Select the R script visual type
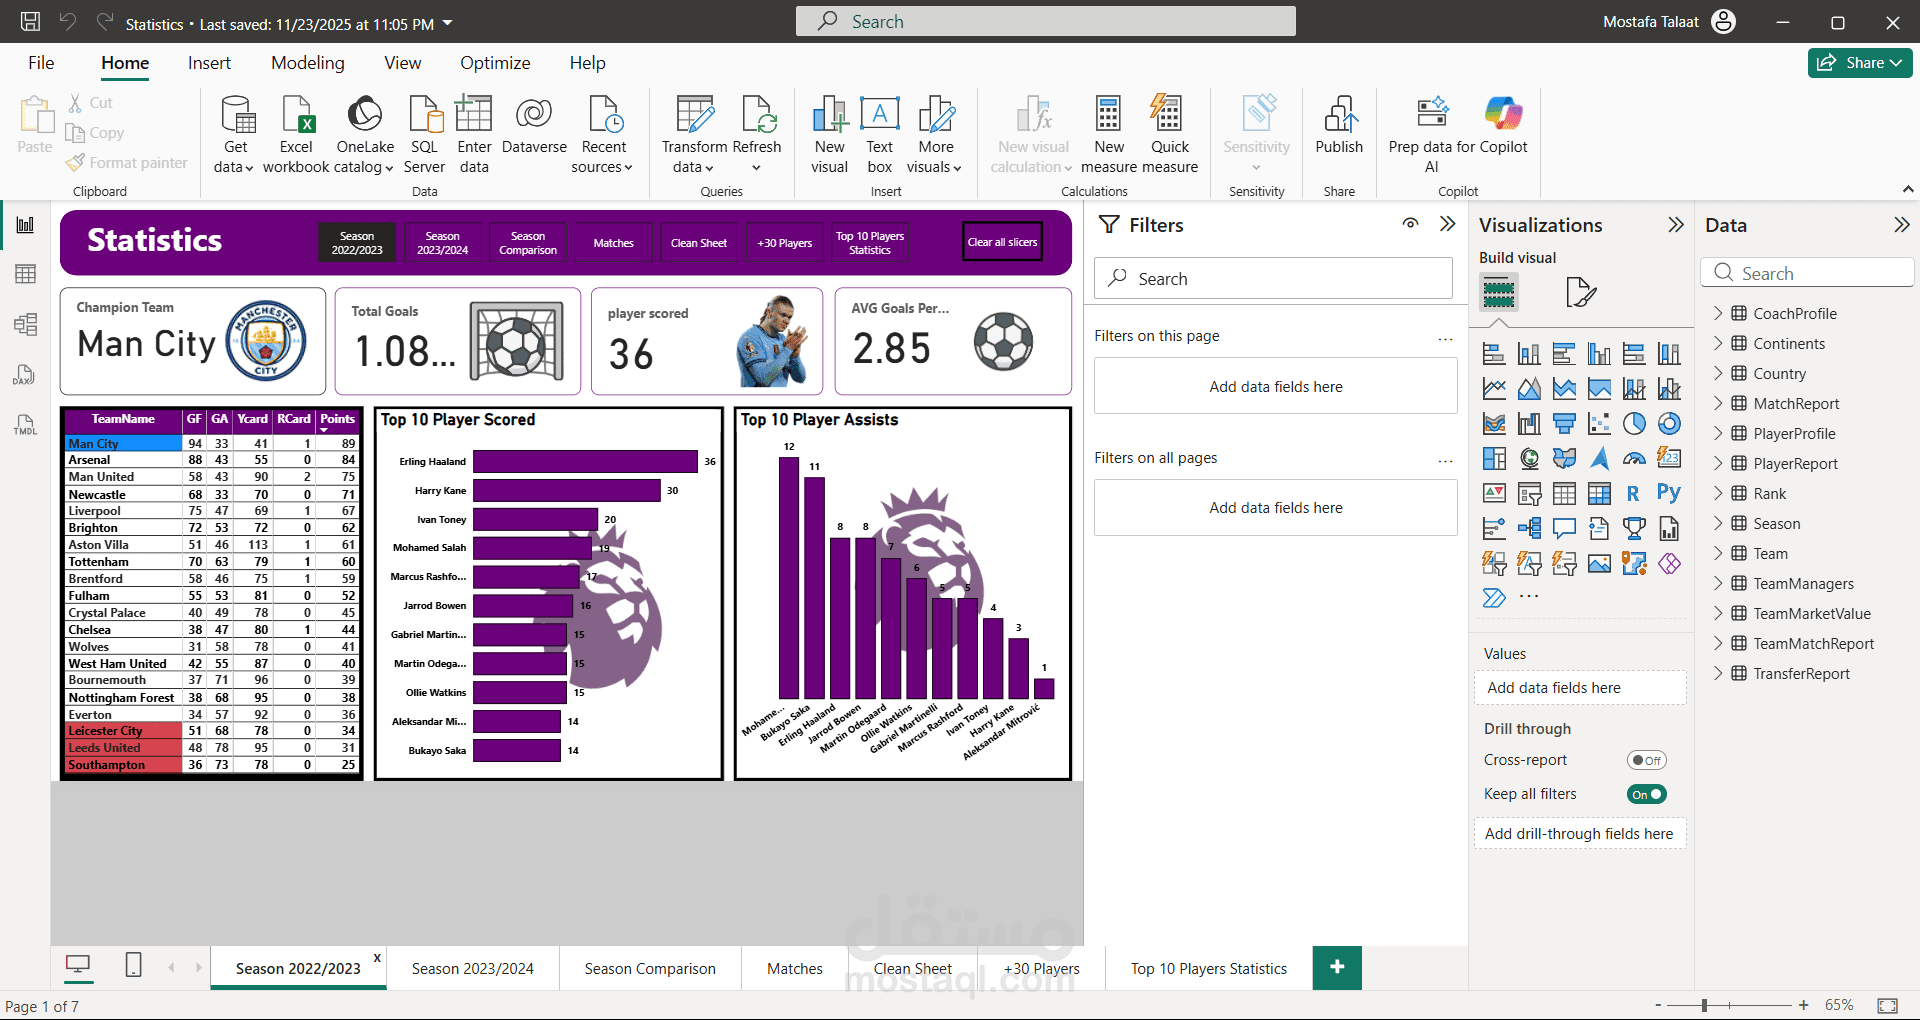 [x=1634, y=493]
